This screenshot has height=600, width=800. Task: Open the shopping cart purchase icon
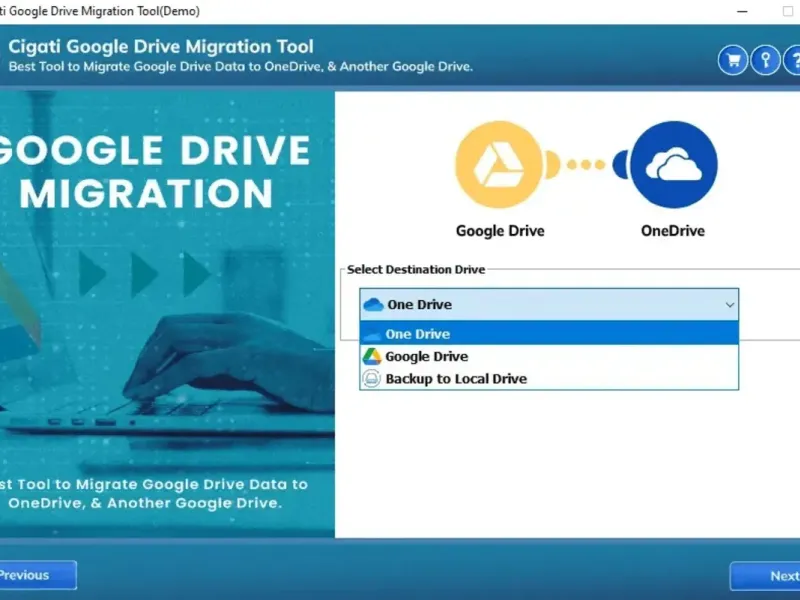(733, 60)
